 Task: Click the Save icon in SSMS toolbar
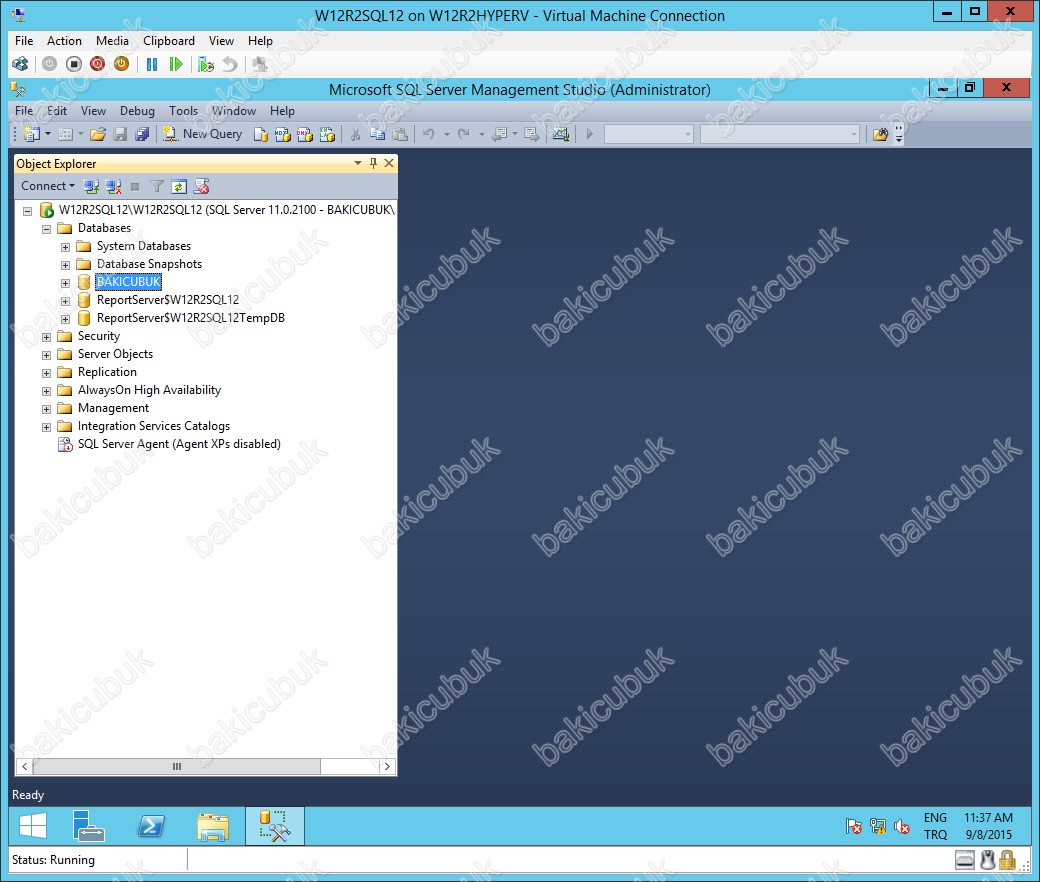(x=120, y=135)
